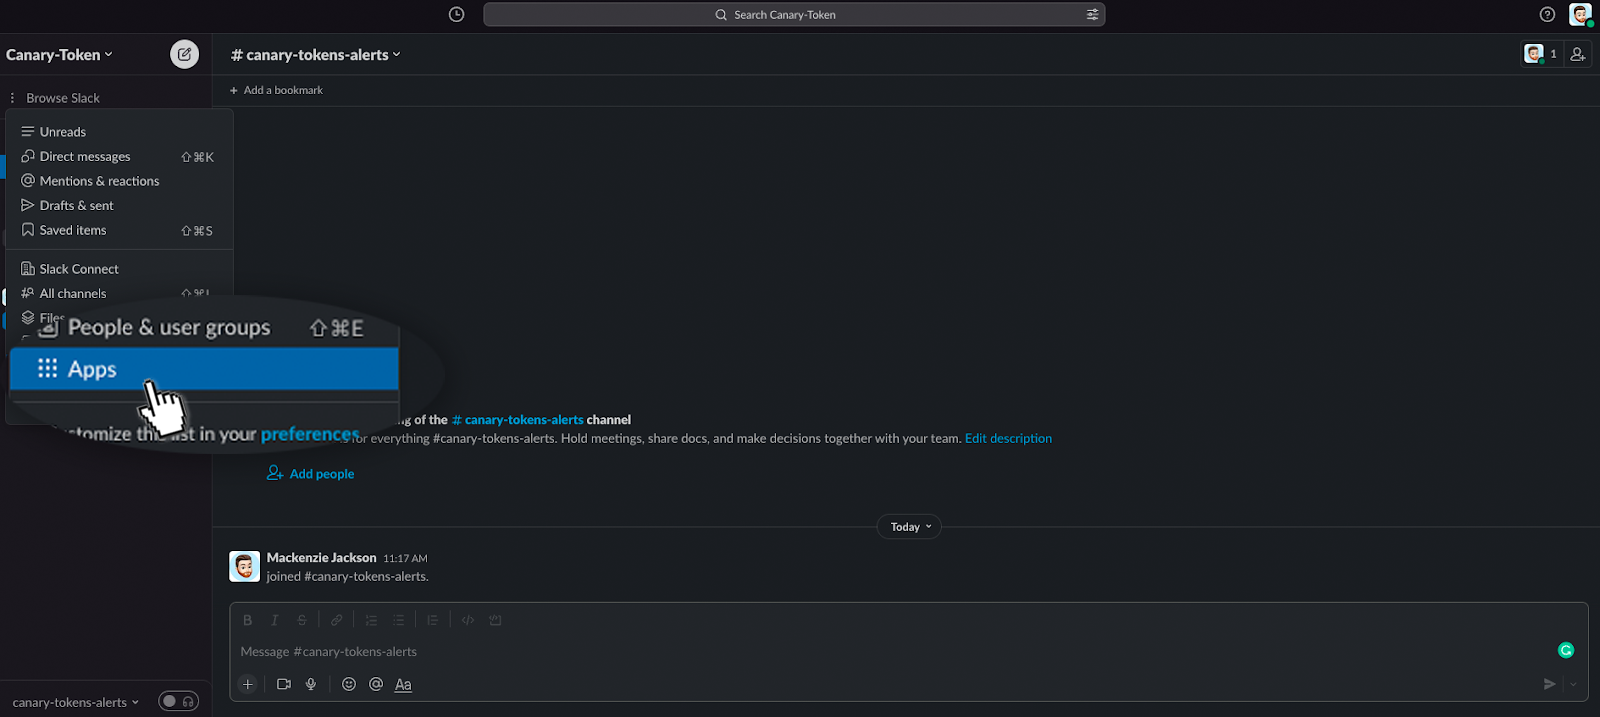1600x717 pixels.
Task: Toggle italic formatting
Action: coord(274,620)
